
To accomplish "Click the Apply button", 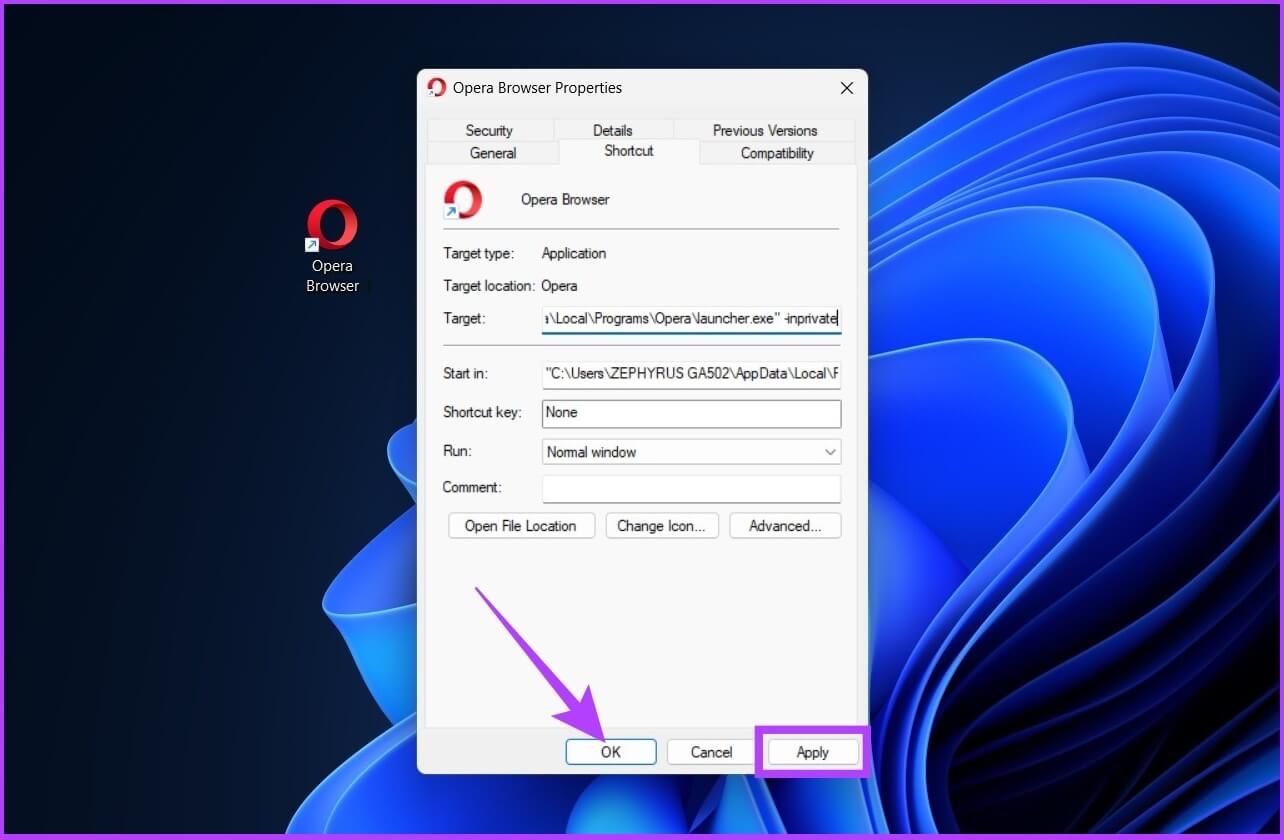I will pyautogui.click(x=813, y=752).
